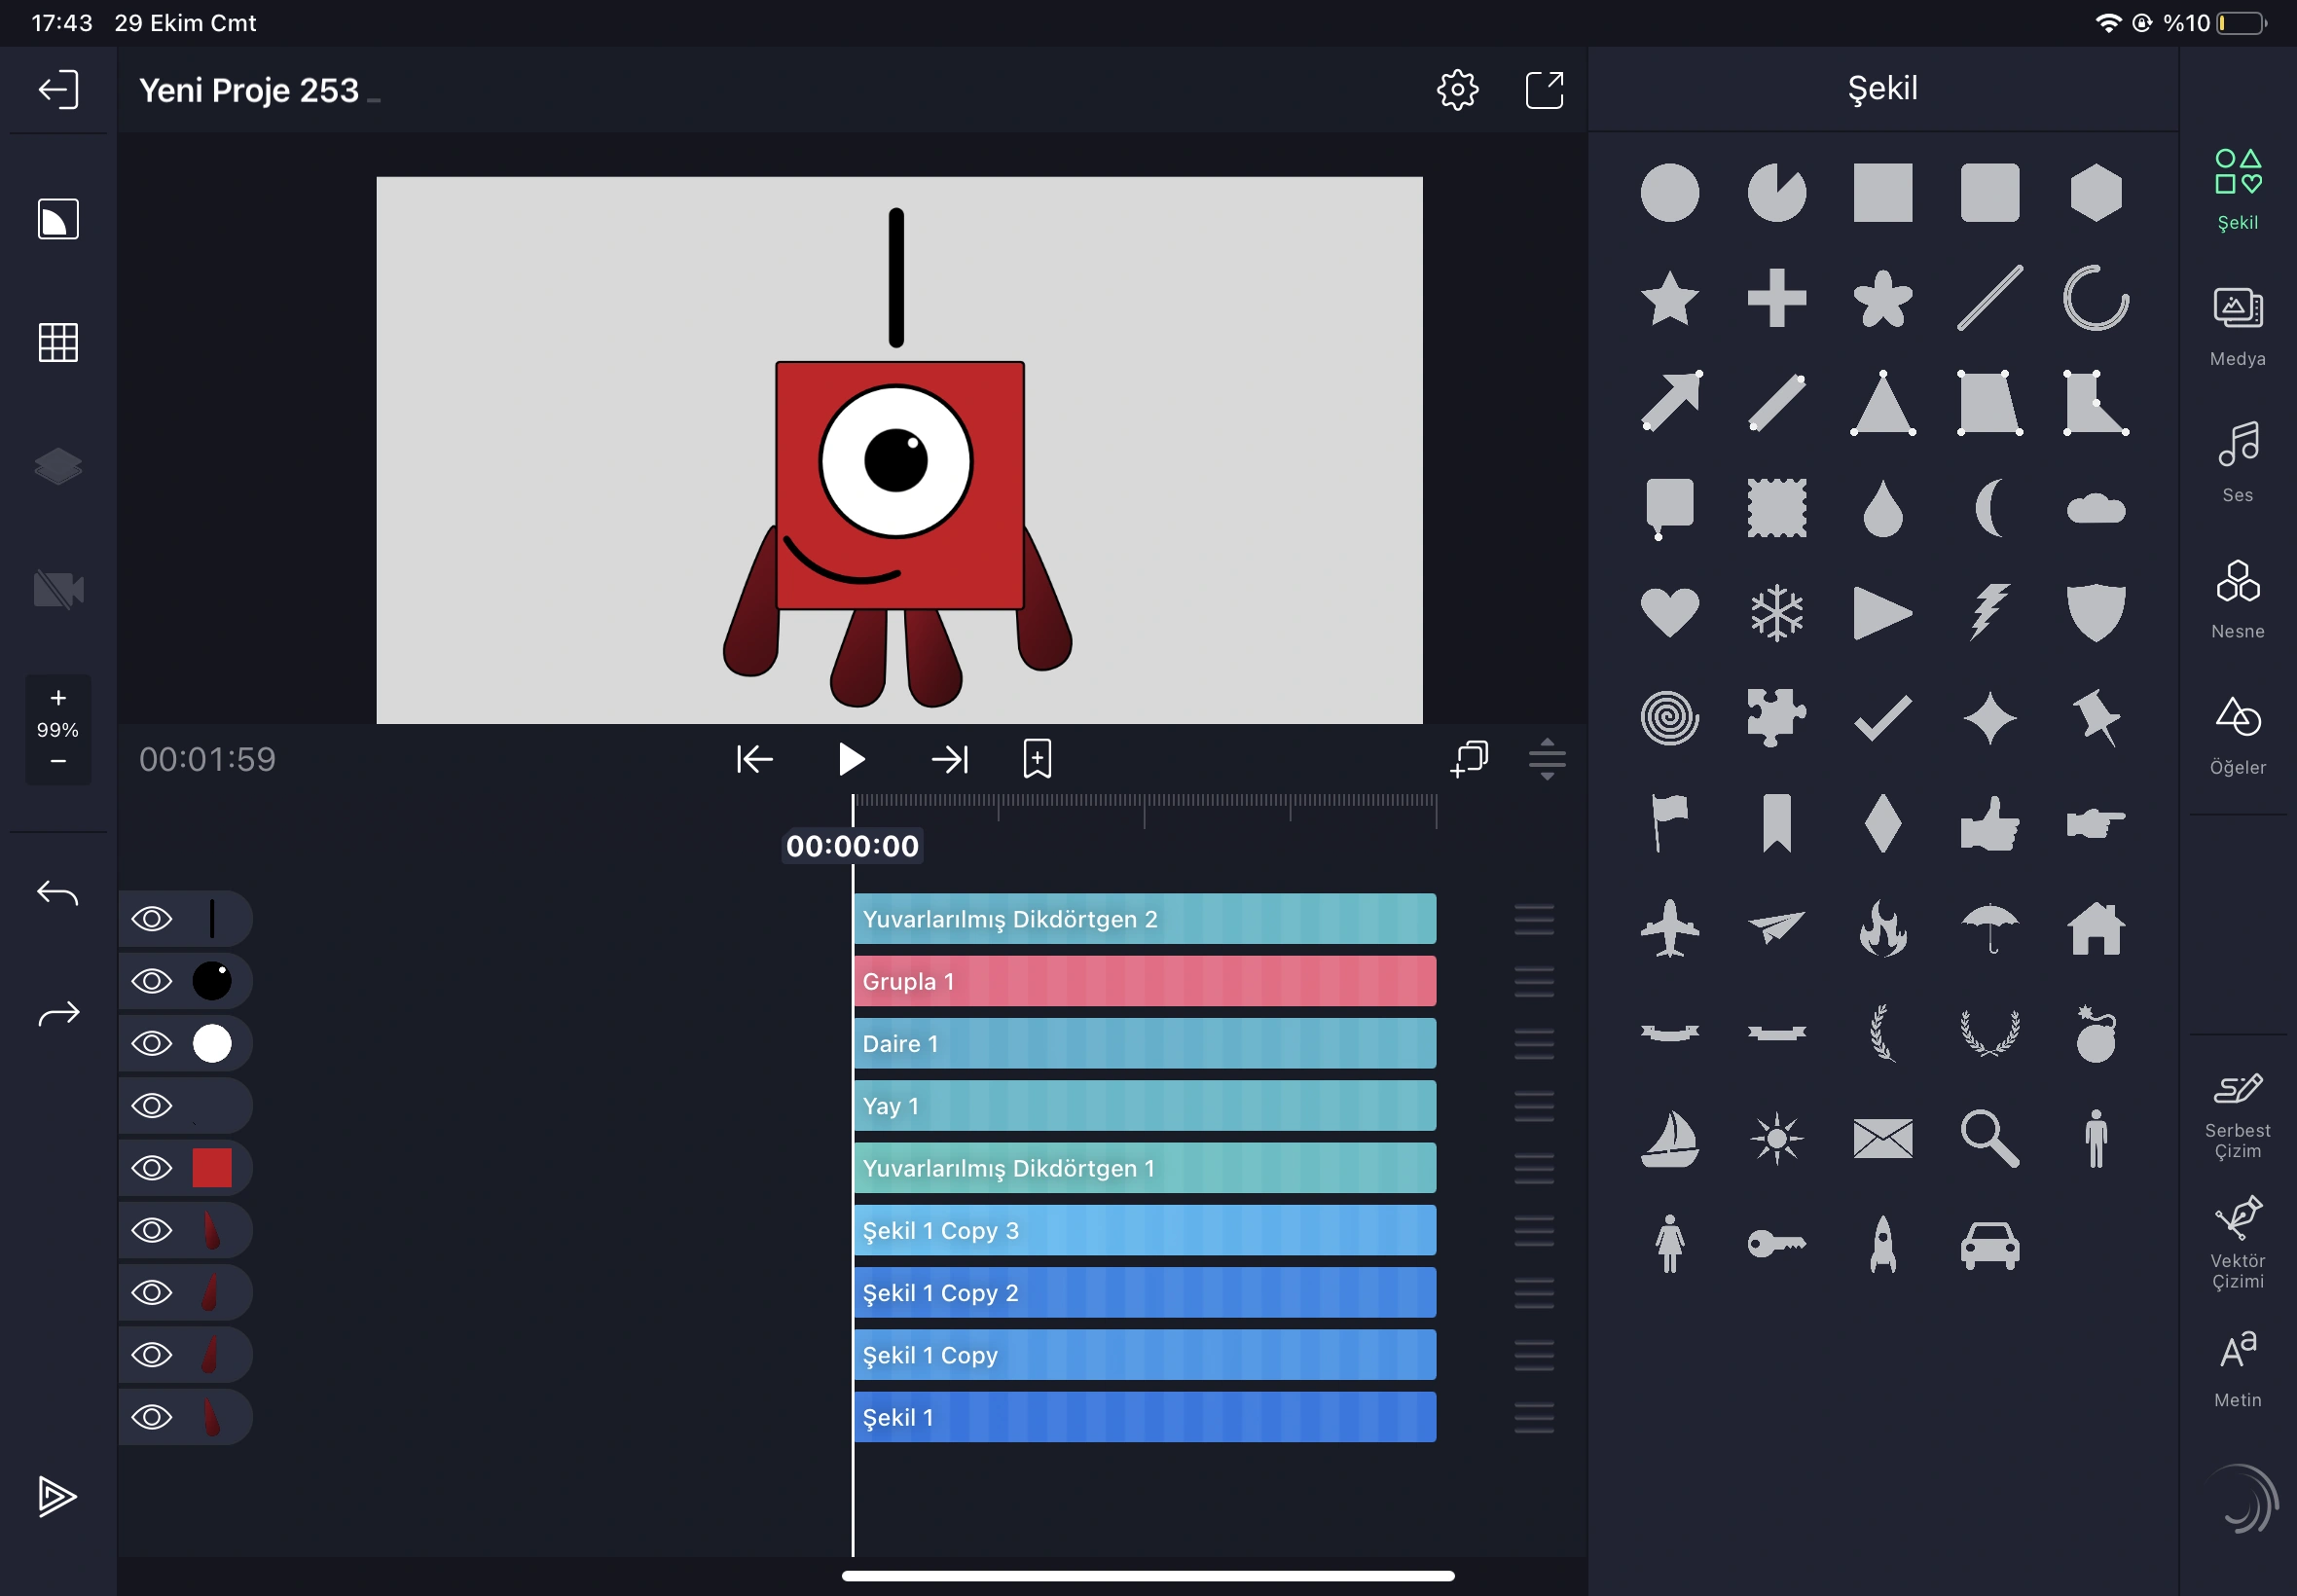Screen dimensions: 2297x1596
Task: Add a bookmark at the current frame
Action: 1036,759
